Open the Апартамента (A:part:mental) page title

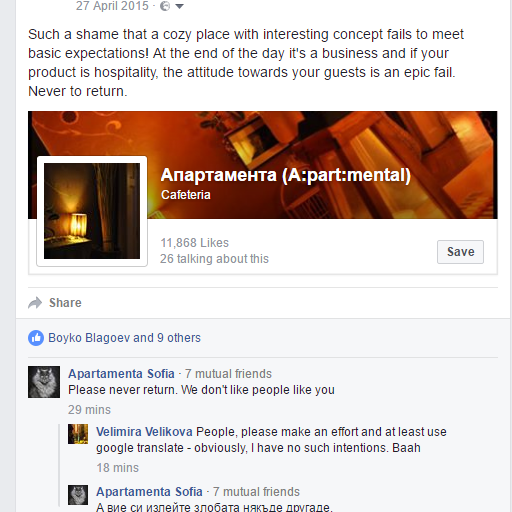click(286, 175)
